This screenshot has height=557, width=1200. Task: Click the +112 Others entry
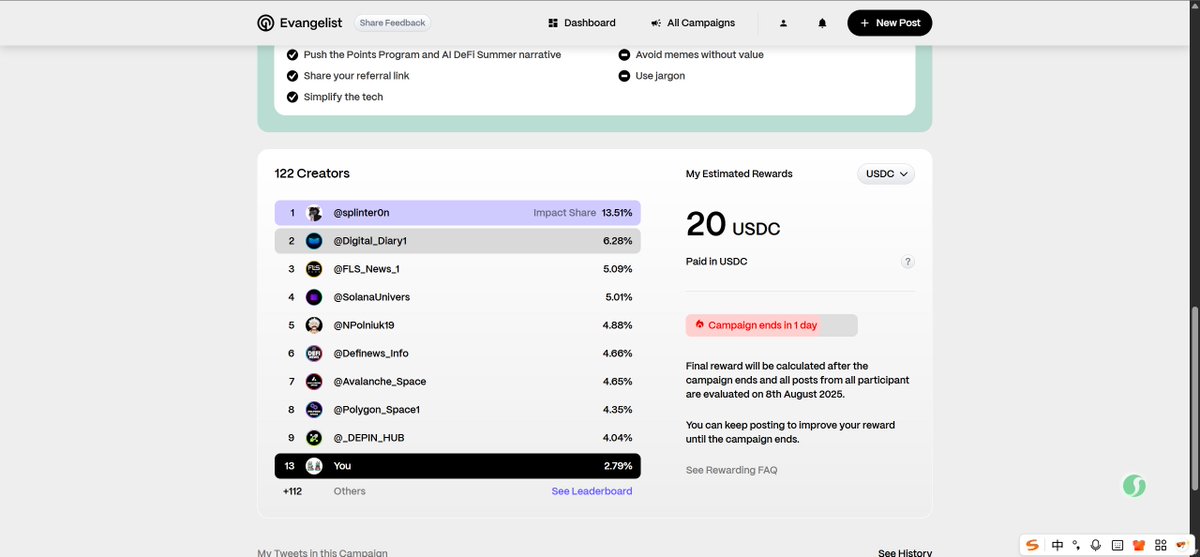tap(324, 491)
